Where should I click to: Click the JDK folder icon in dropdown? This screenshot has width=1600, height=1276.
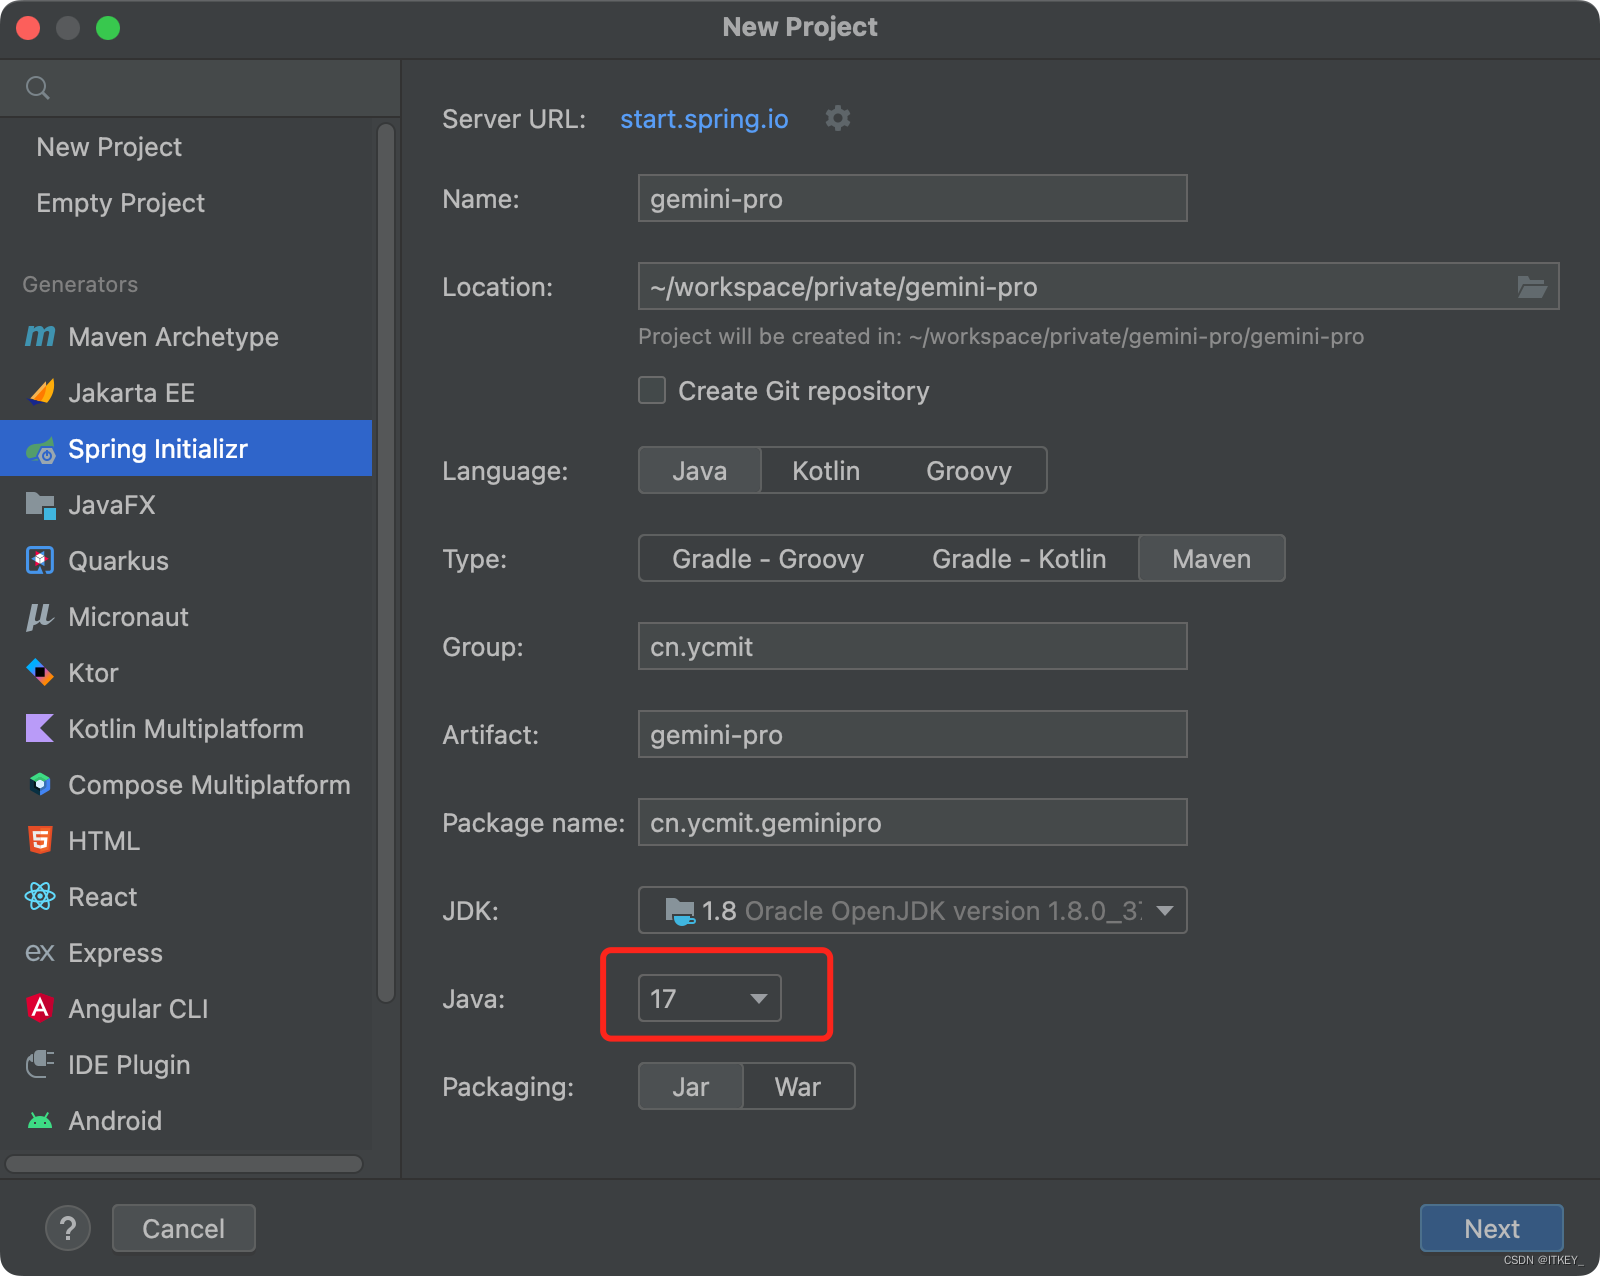680,911
